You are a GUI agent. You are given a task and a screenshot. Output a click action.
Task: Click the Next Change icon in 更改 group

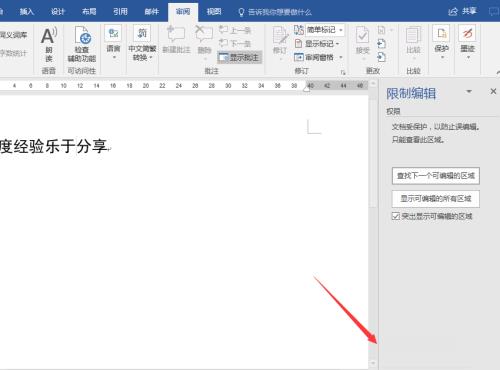coord(382,57)
